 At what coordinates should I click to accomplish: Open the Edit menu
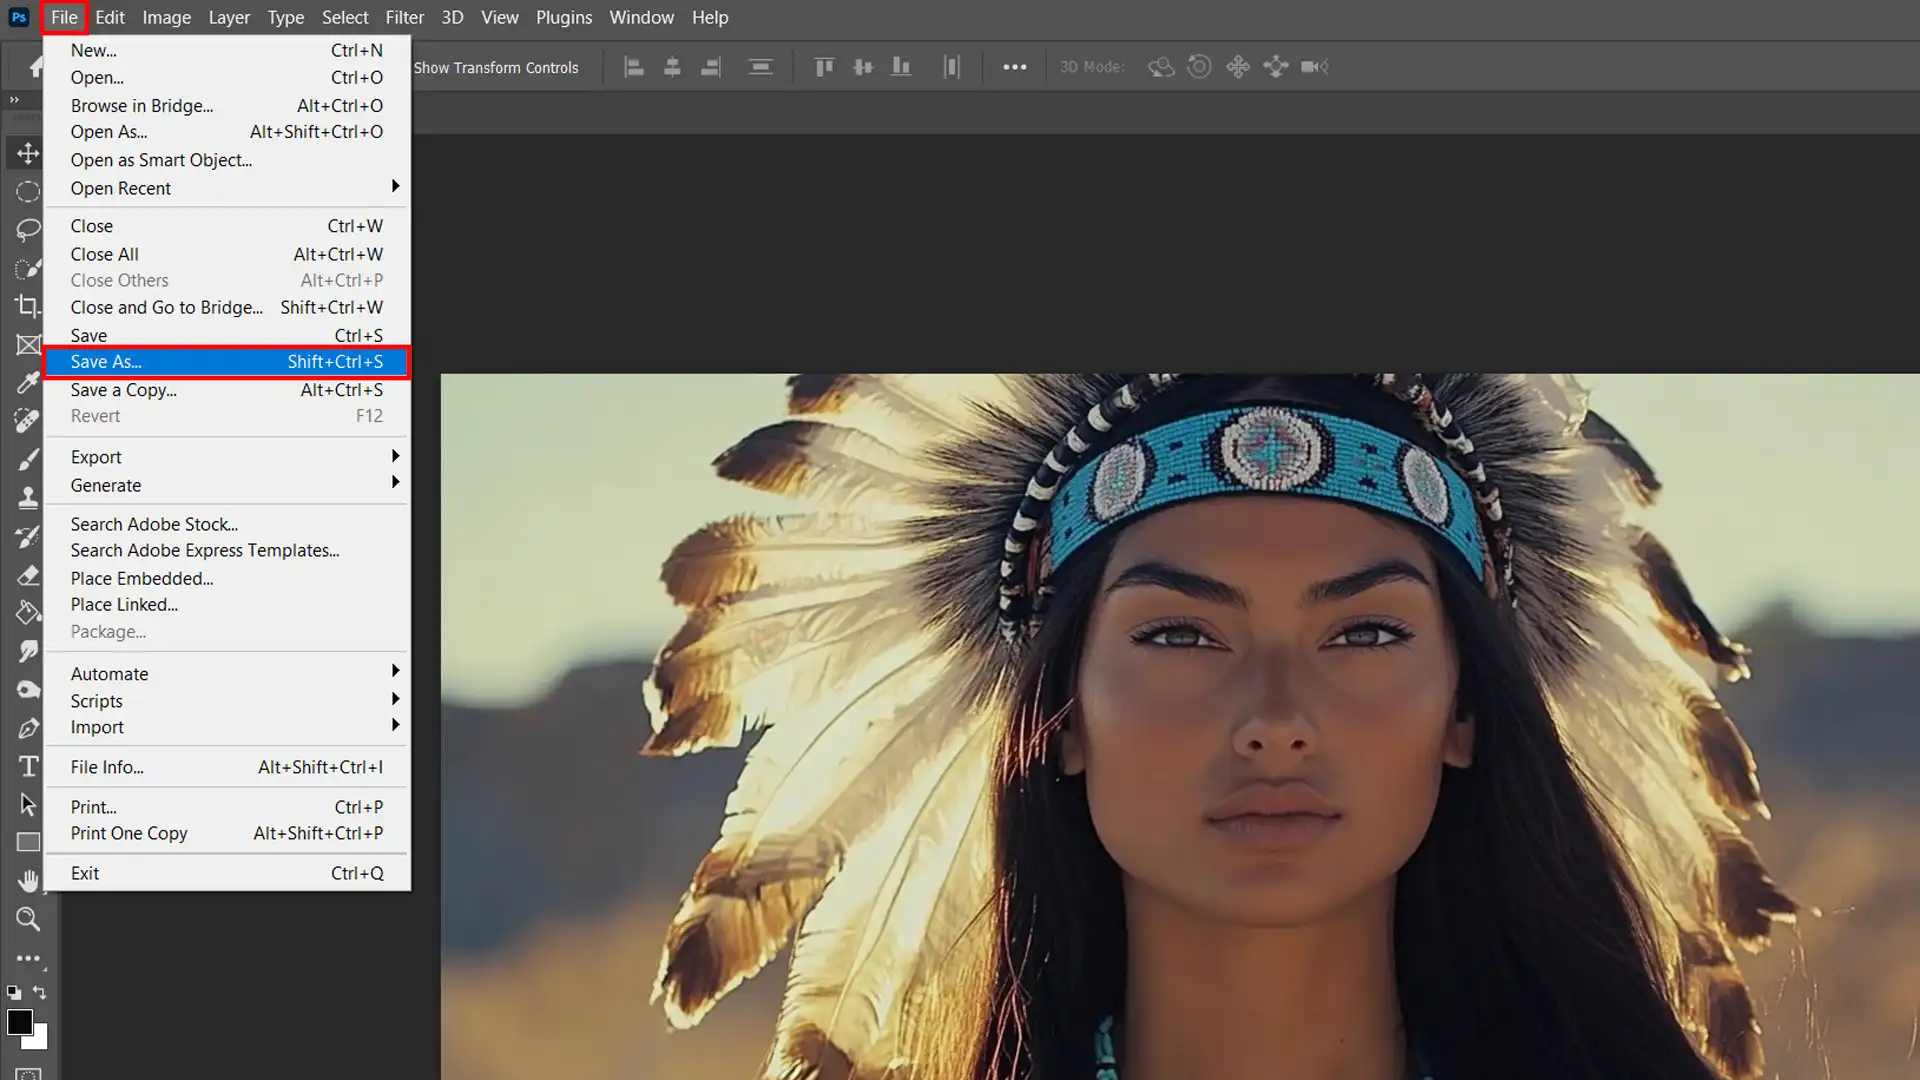[110, 17]
